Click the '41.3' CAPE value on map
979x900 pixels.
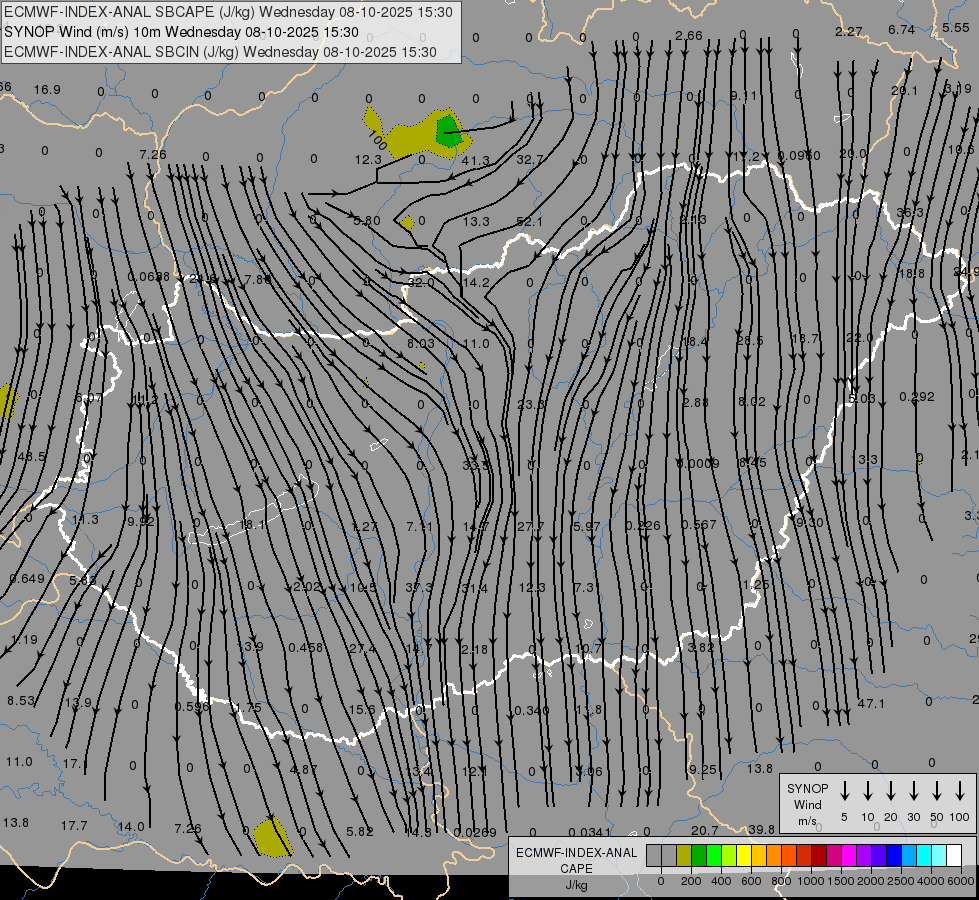click(x=476, y=161)
